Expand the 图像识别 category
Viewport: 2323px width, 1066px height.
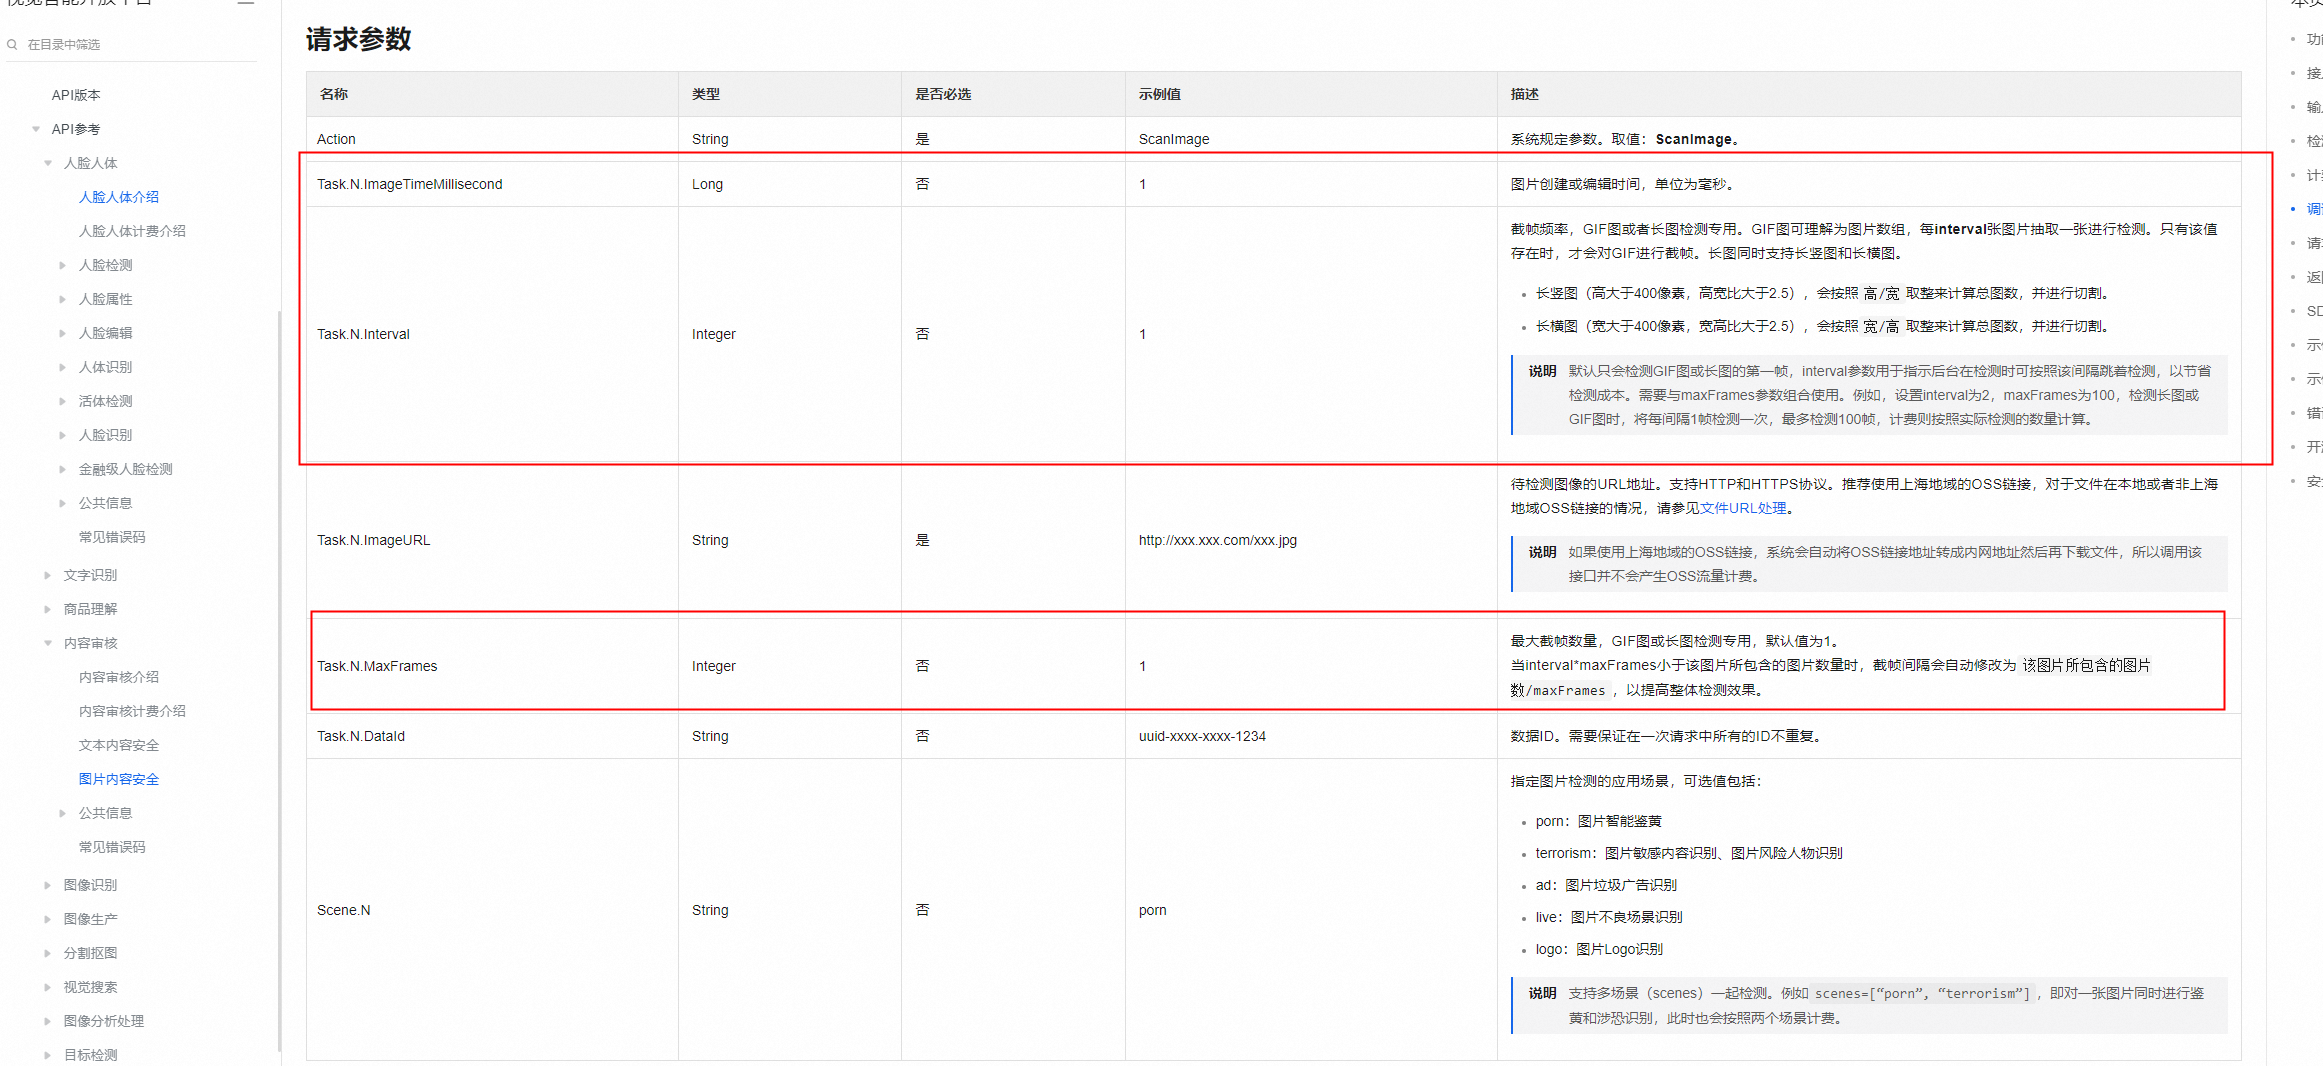(47, 885)
